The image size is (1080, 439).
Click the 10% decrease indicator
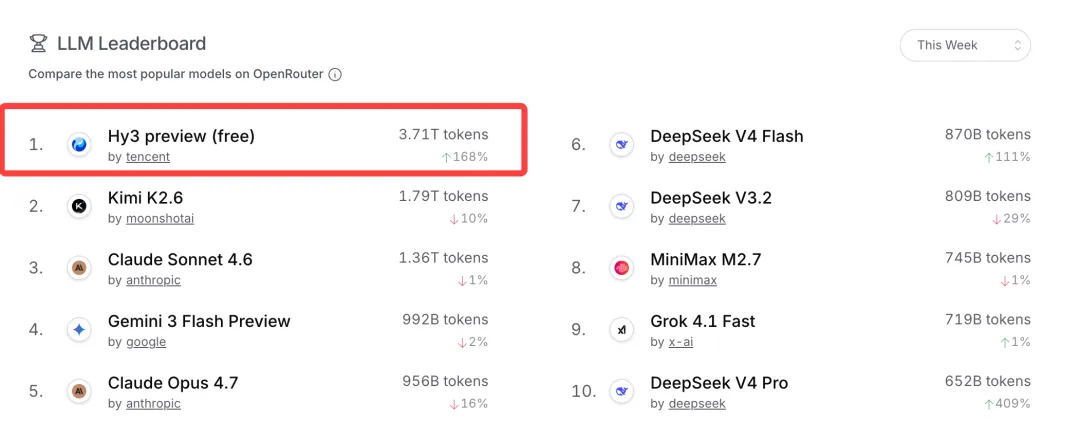[468, 219]
